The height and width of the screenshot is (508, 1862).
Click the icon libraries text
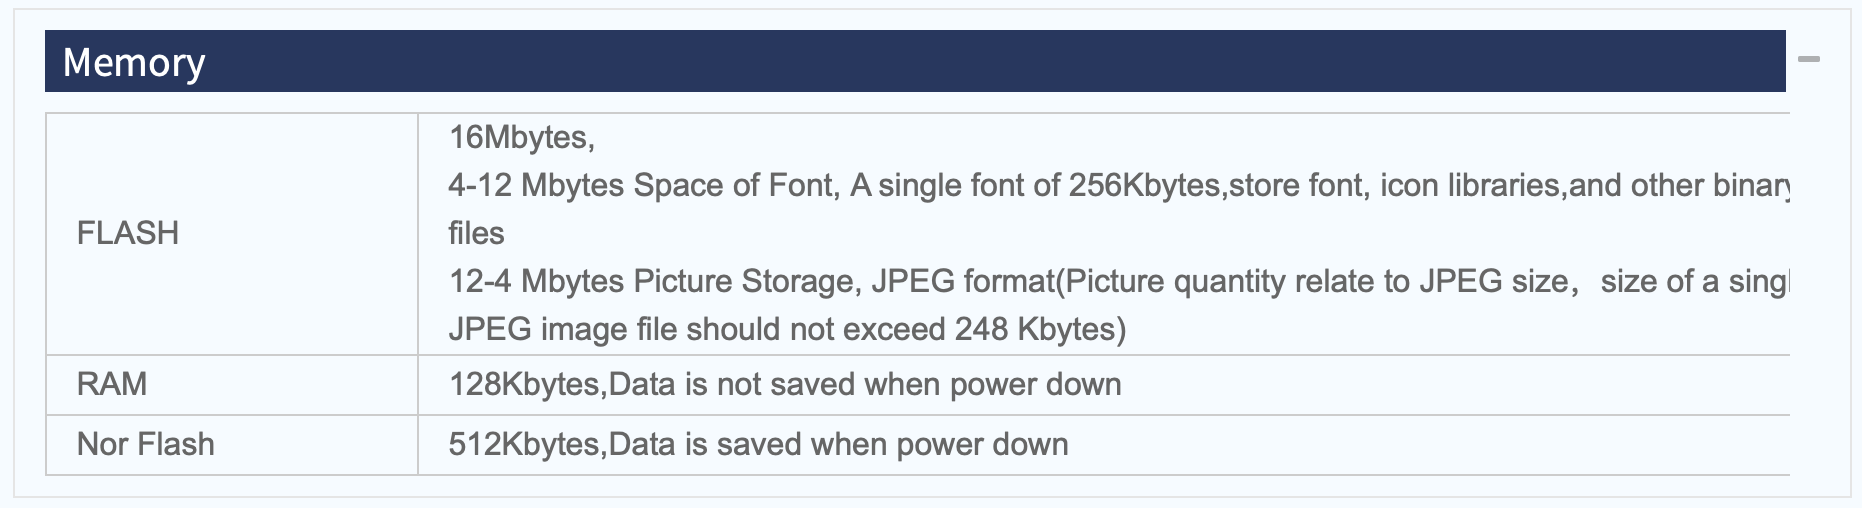point(1470,185)
